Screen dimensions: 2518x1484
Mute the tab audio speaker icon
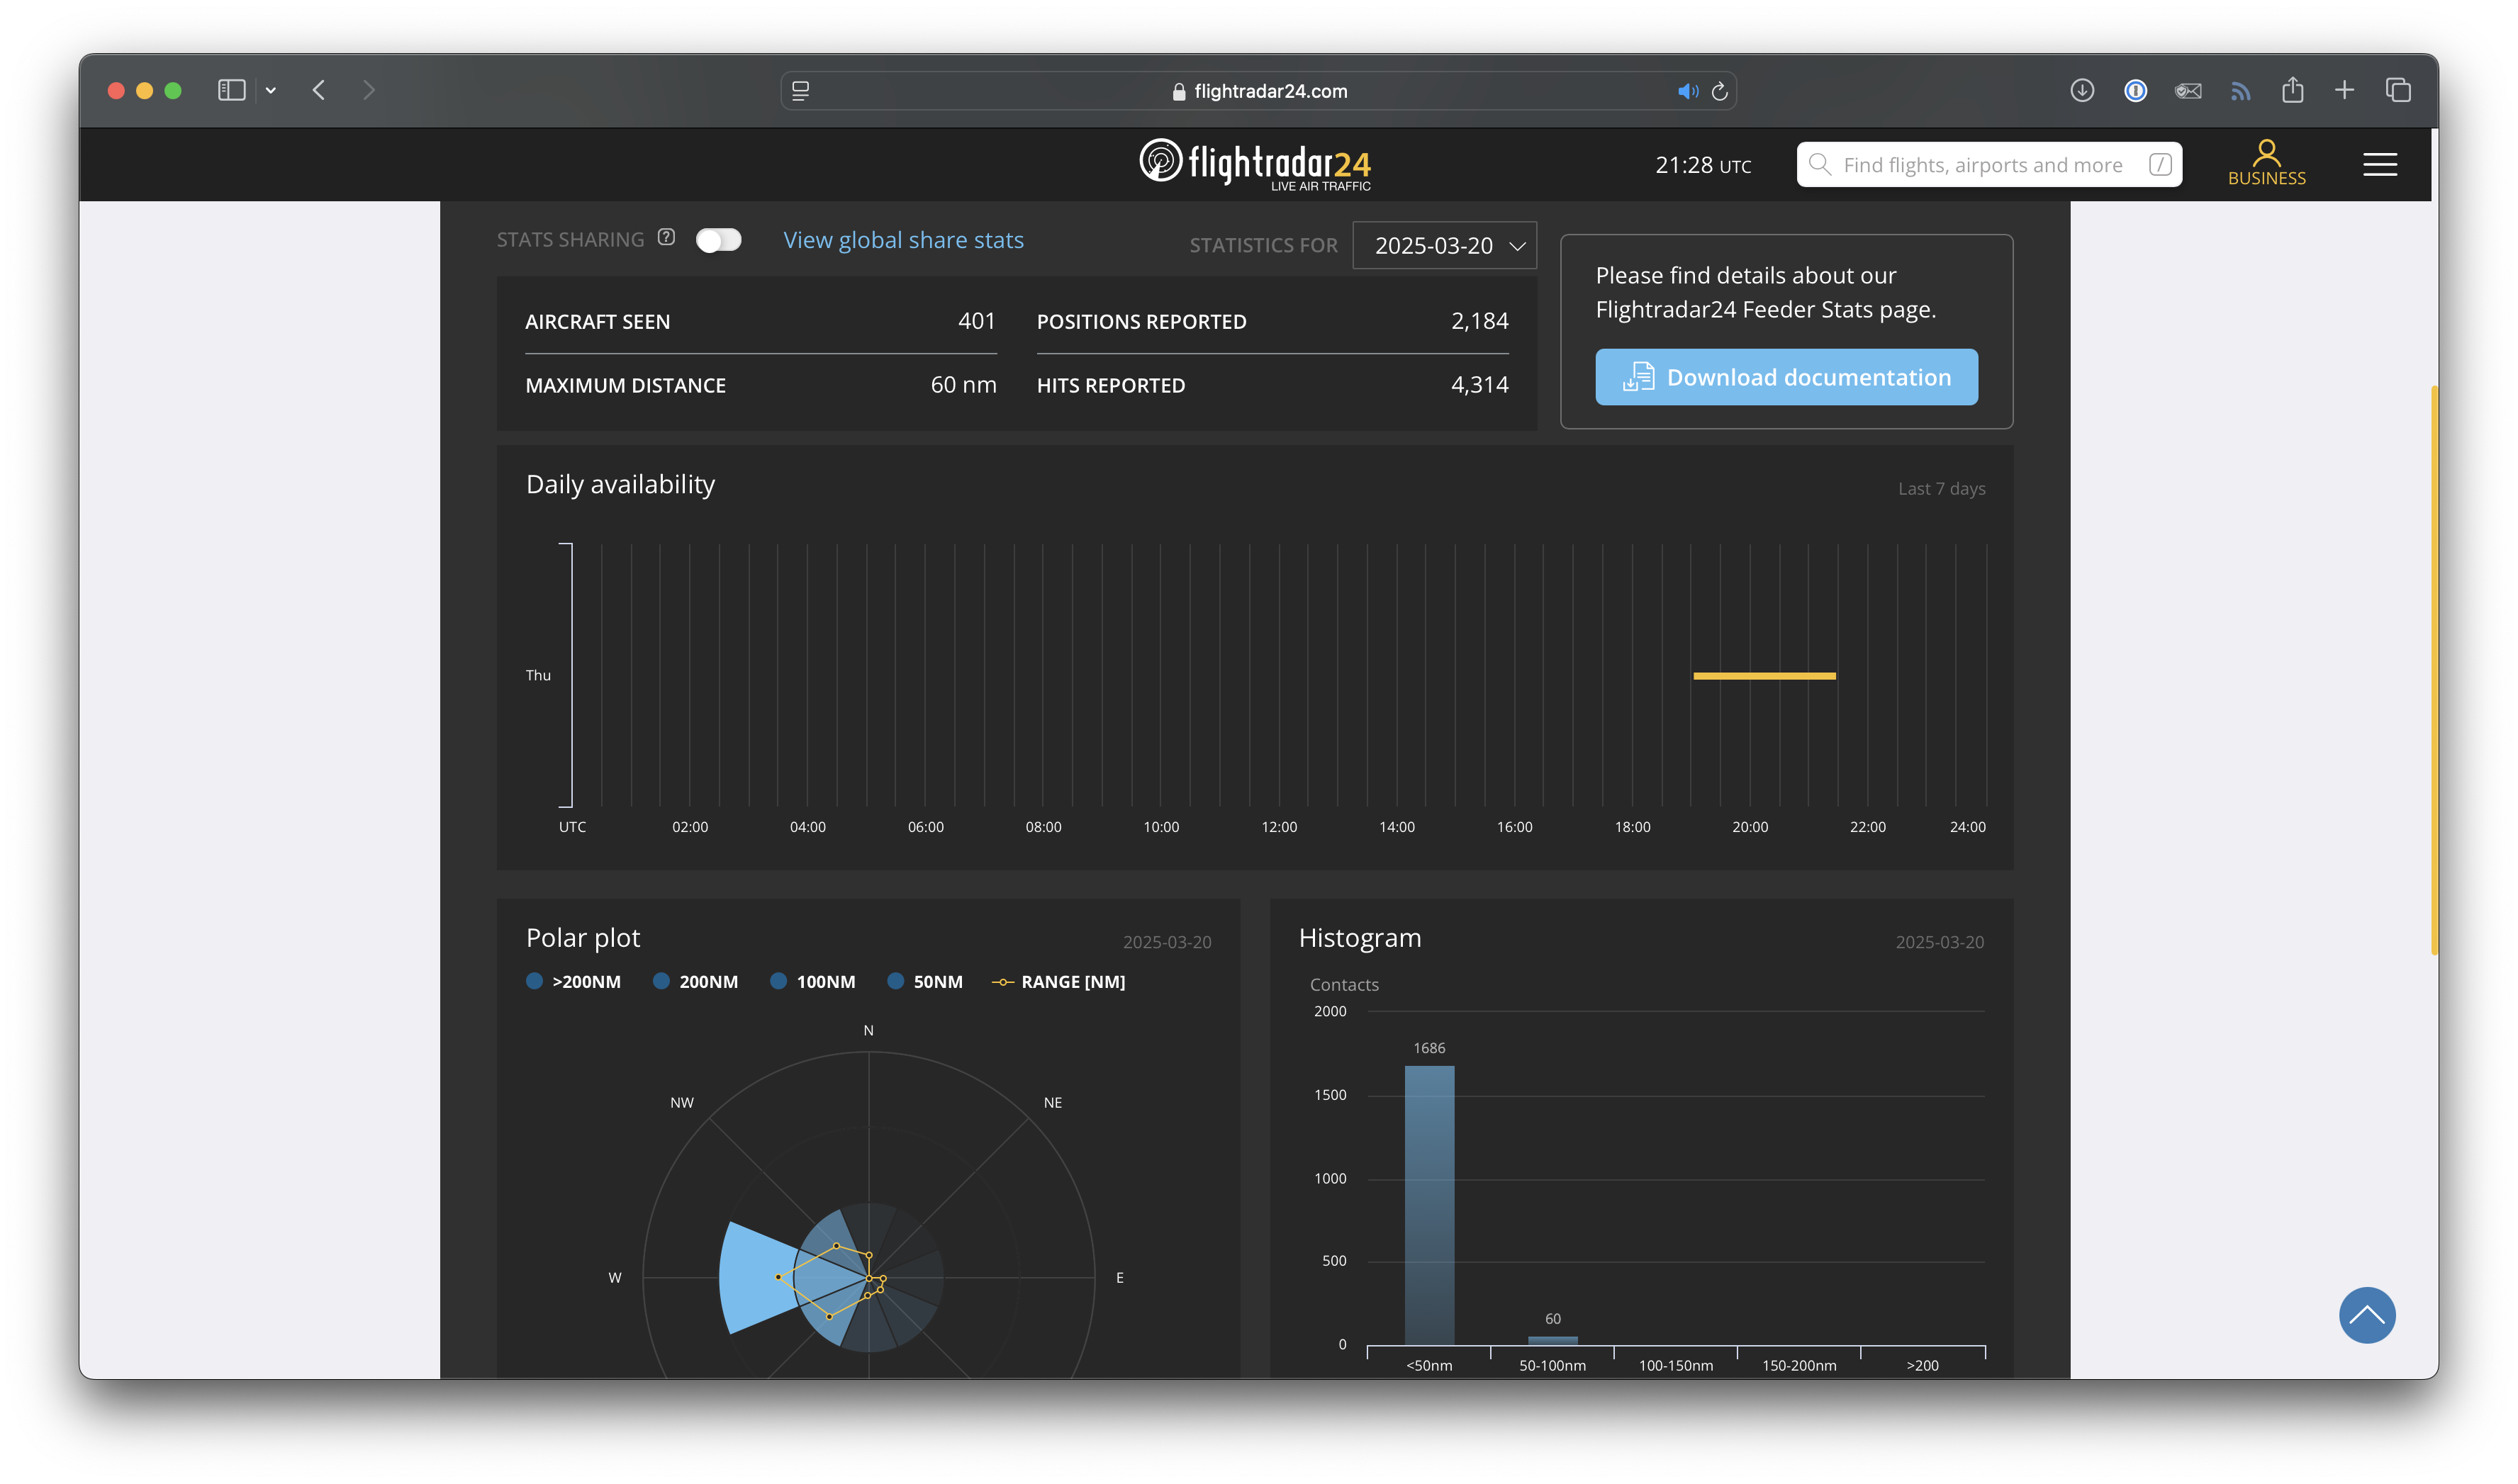point(1687,91)
